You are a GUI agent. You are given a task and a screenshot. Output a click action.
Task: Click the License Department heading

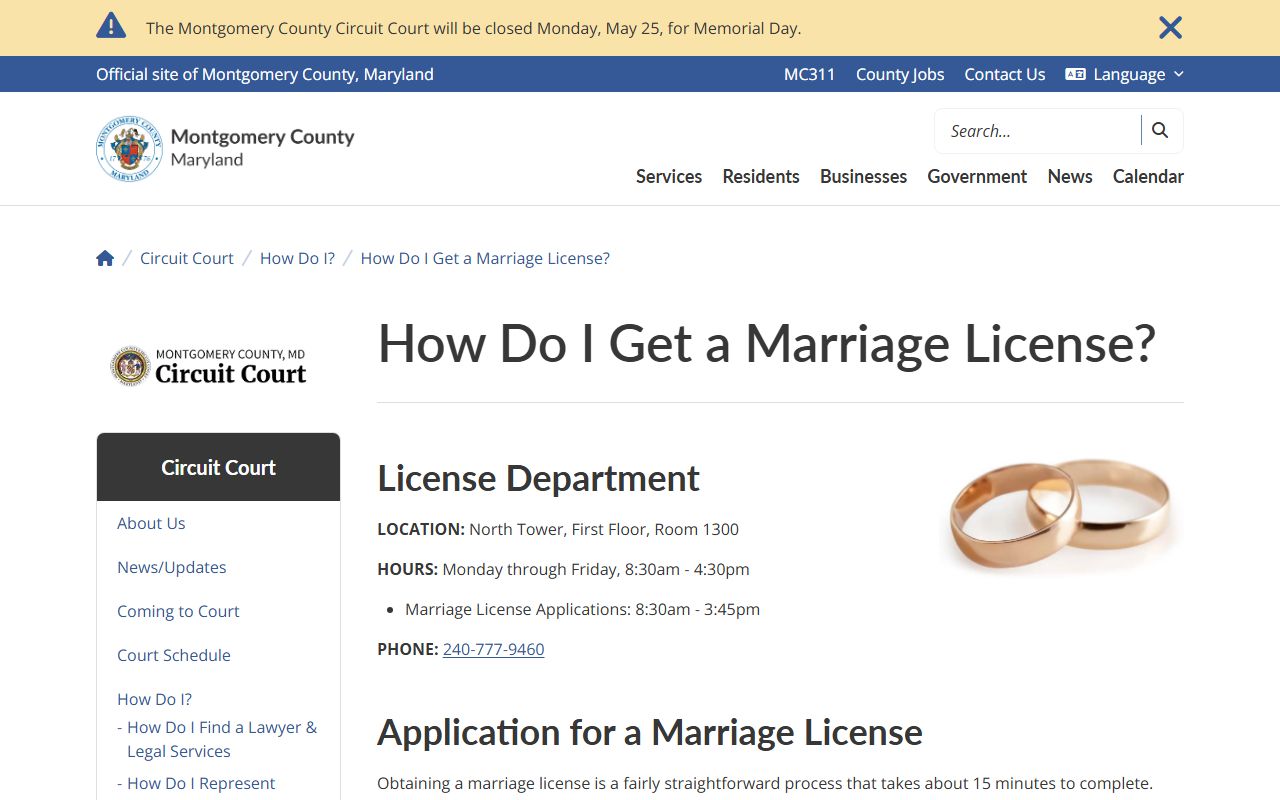pyautogui.click(x=538, y=478)
